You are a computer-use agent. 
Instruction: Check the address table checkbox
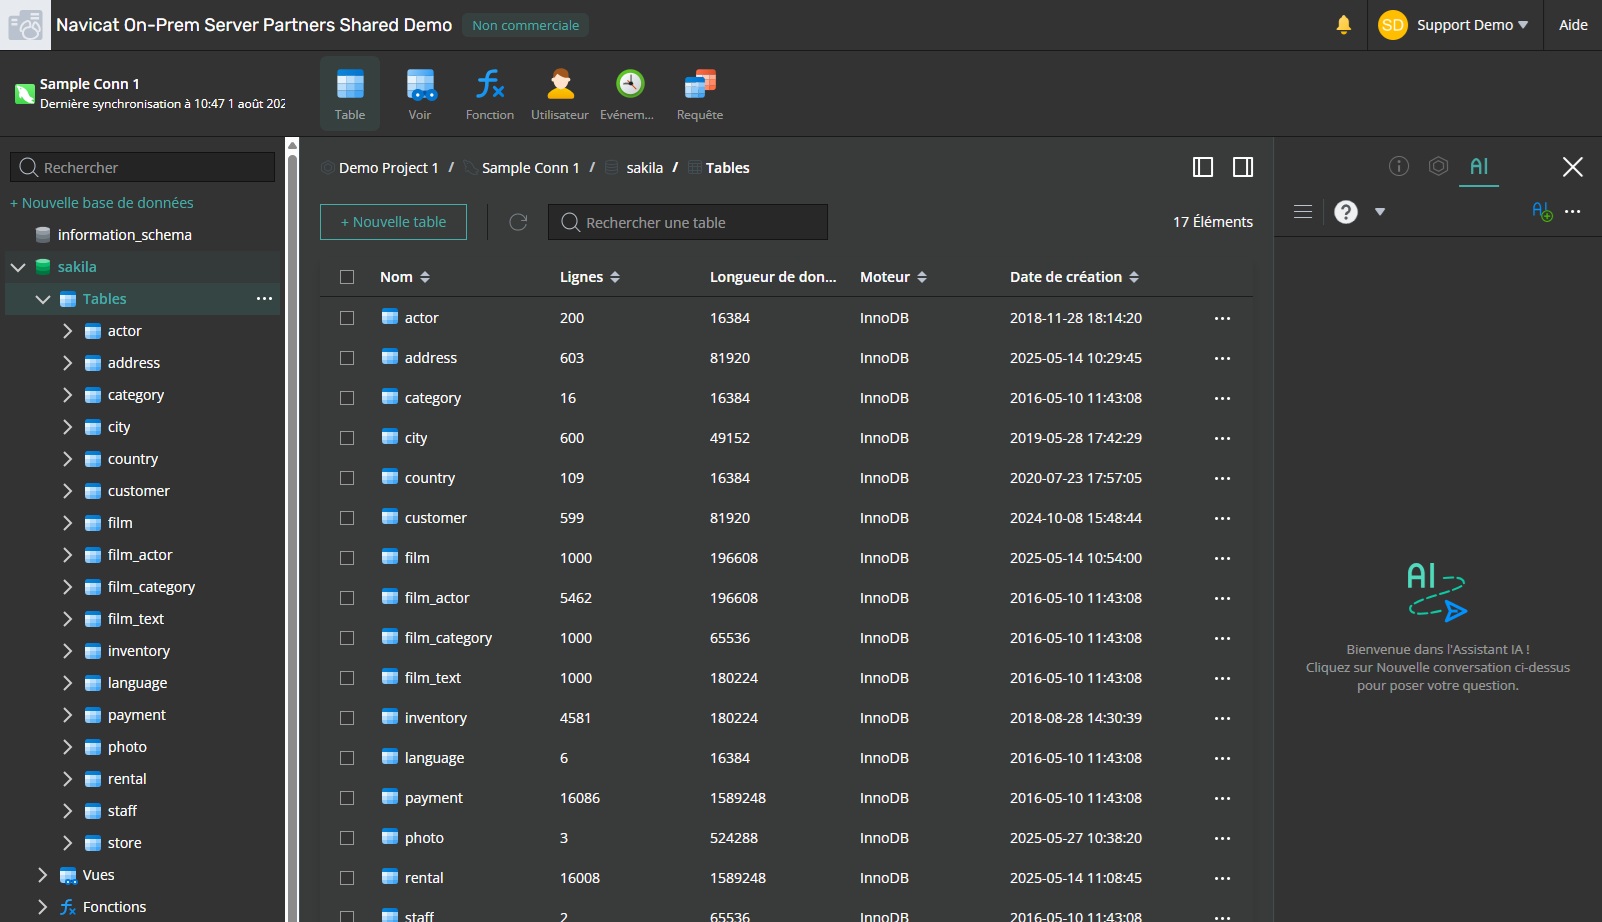click(347, 358)
